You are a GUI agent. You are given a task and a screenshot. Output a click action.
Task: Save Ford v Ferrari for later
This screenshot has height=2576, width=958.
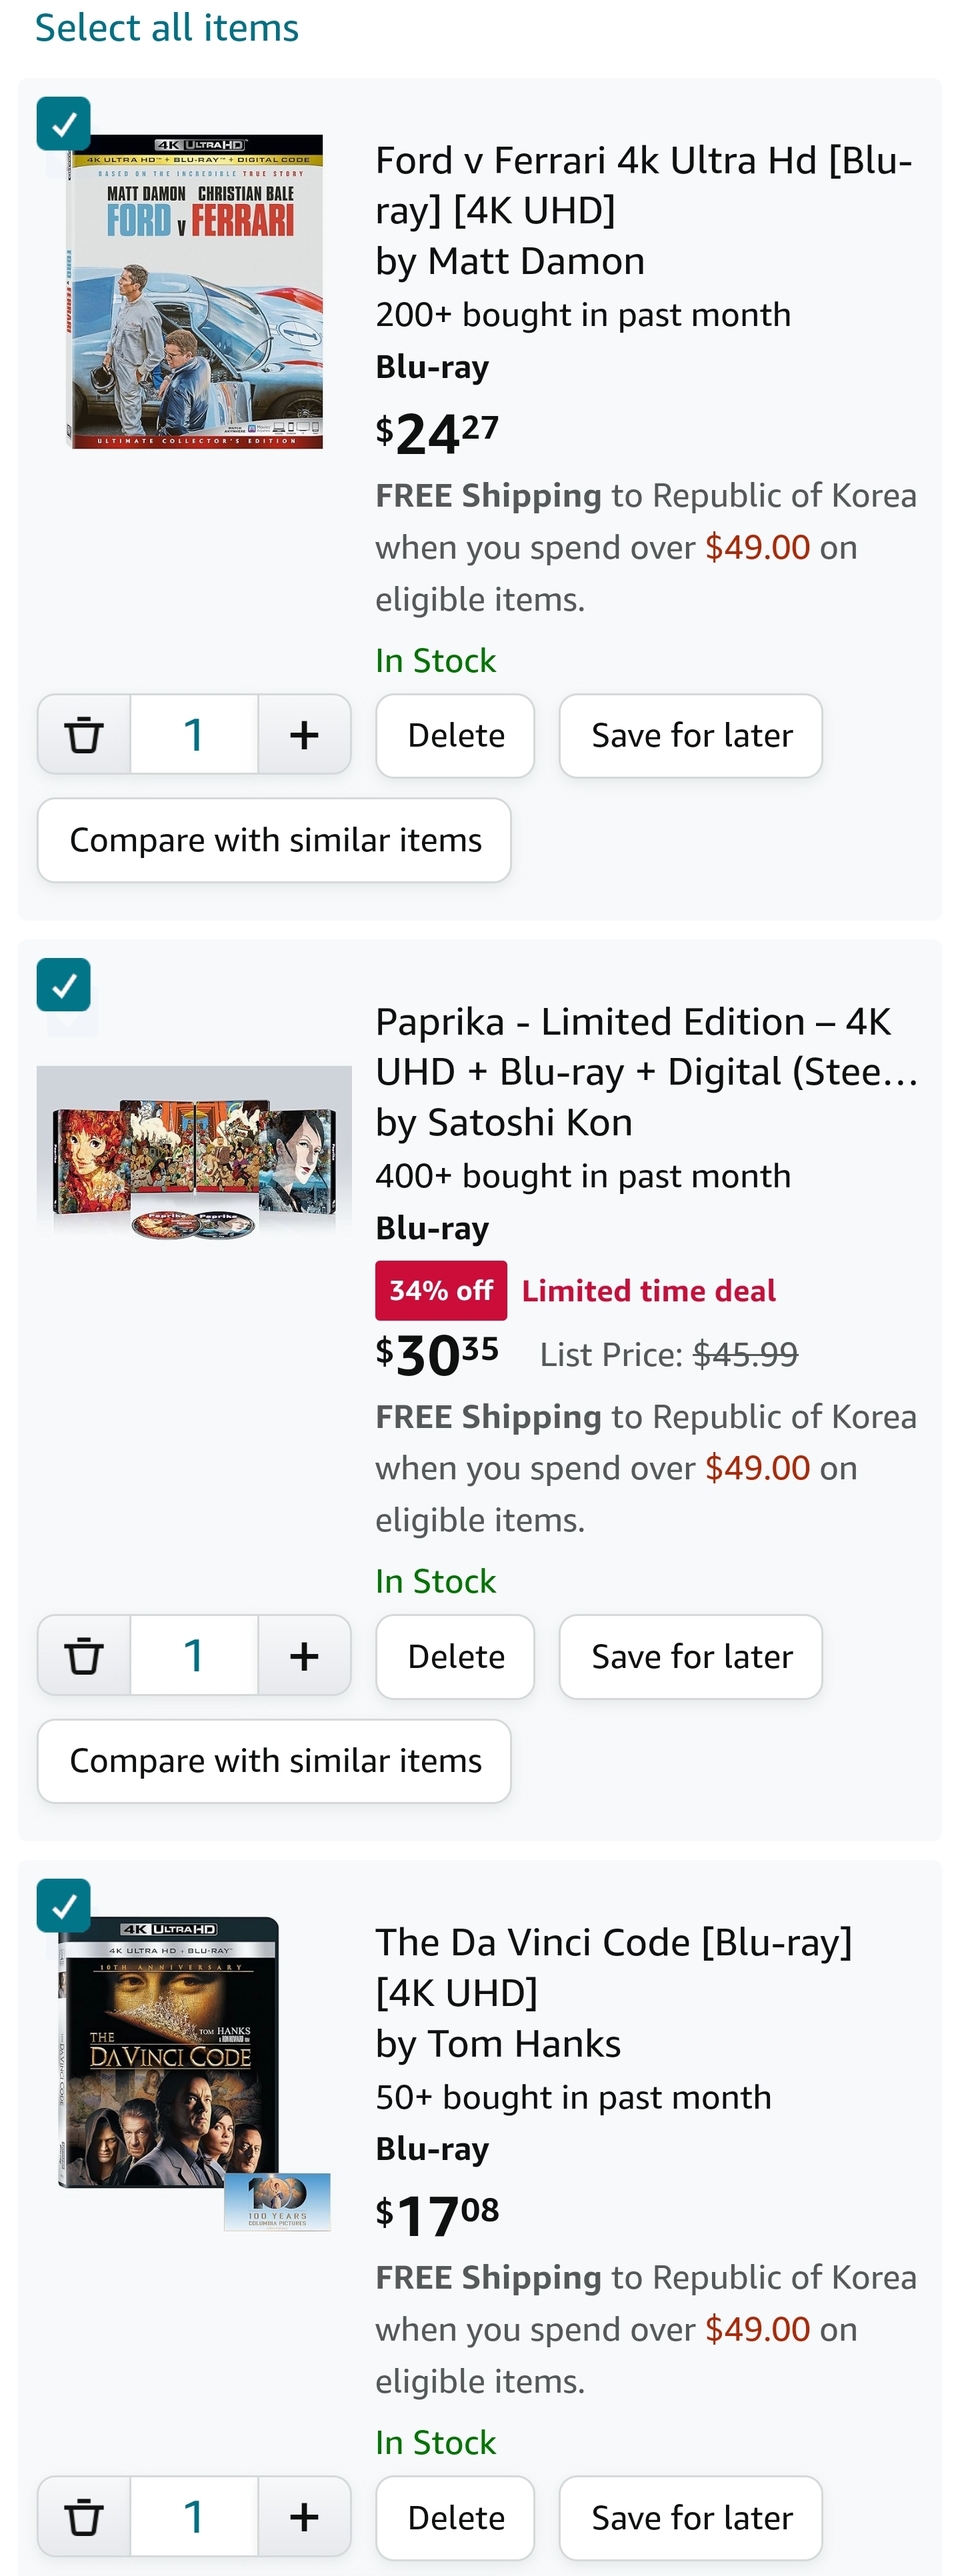(691, 736)
